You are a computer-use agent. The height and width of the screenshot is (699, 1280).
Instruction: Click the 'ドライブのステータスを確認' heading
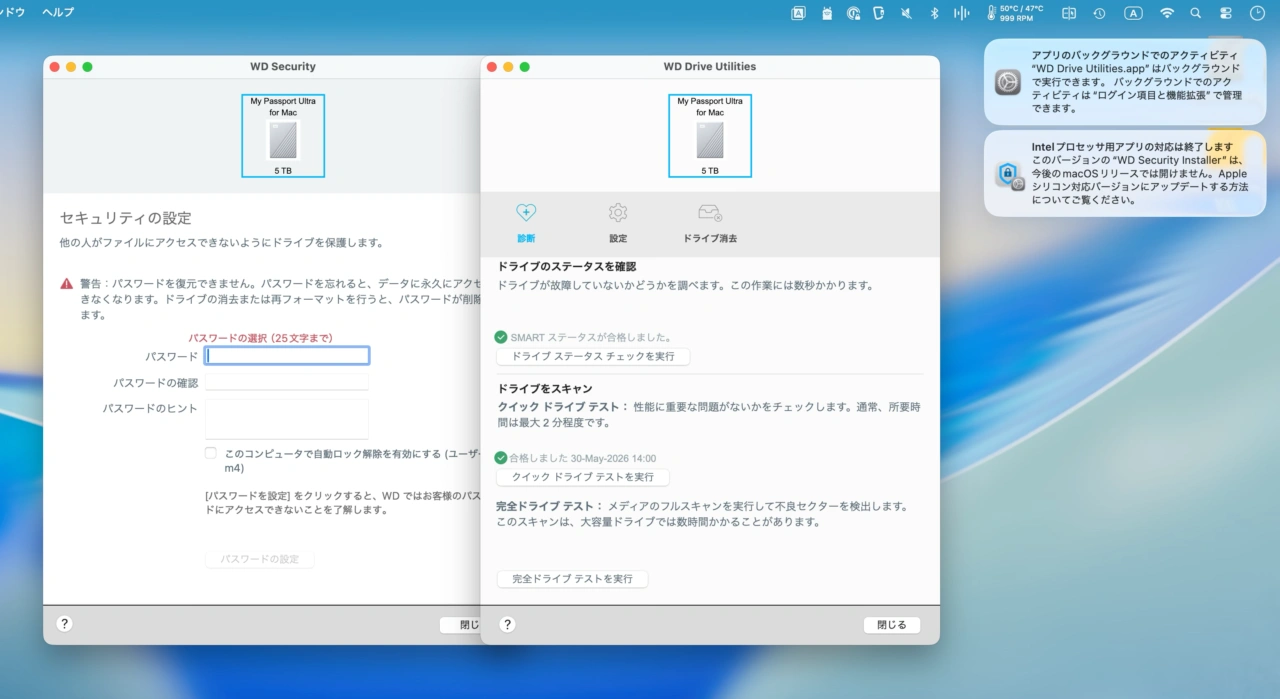pyautogui.click(x=567, y=267)
